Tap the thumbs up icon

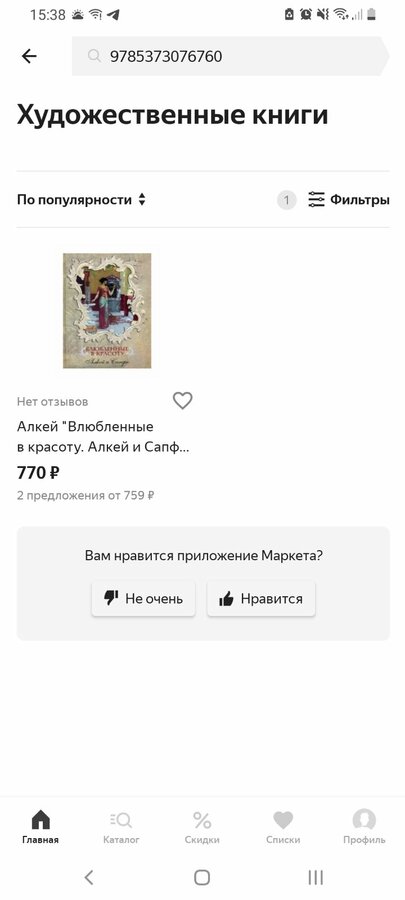pyautogui.click(x=227, y=599)
